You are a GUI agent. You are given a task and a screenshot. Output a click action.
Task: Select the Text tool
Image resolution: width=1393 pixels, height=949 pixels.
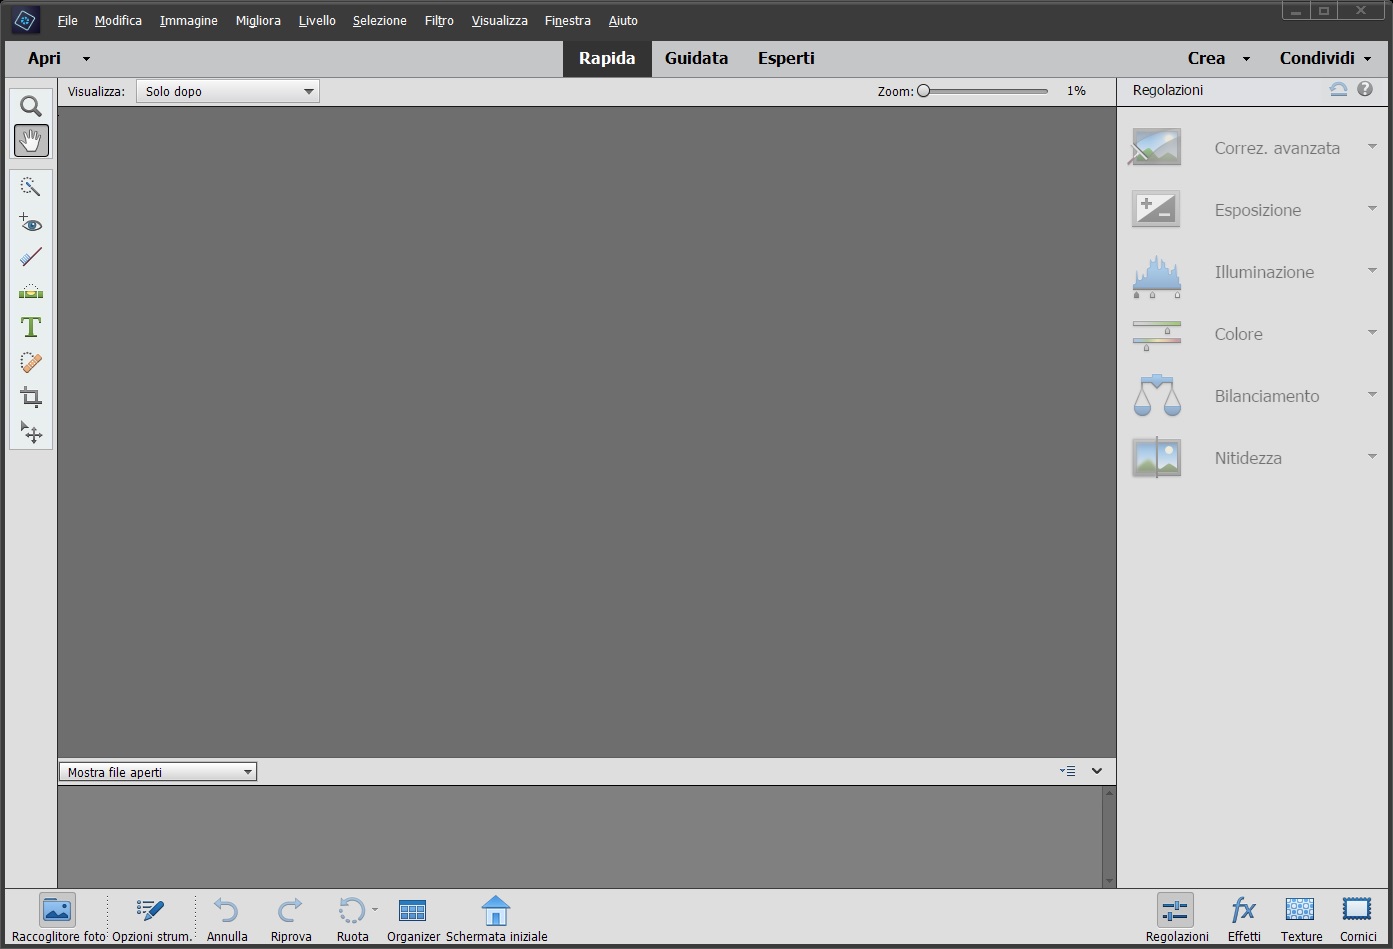(x=31, y=327)
